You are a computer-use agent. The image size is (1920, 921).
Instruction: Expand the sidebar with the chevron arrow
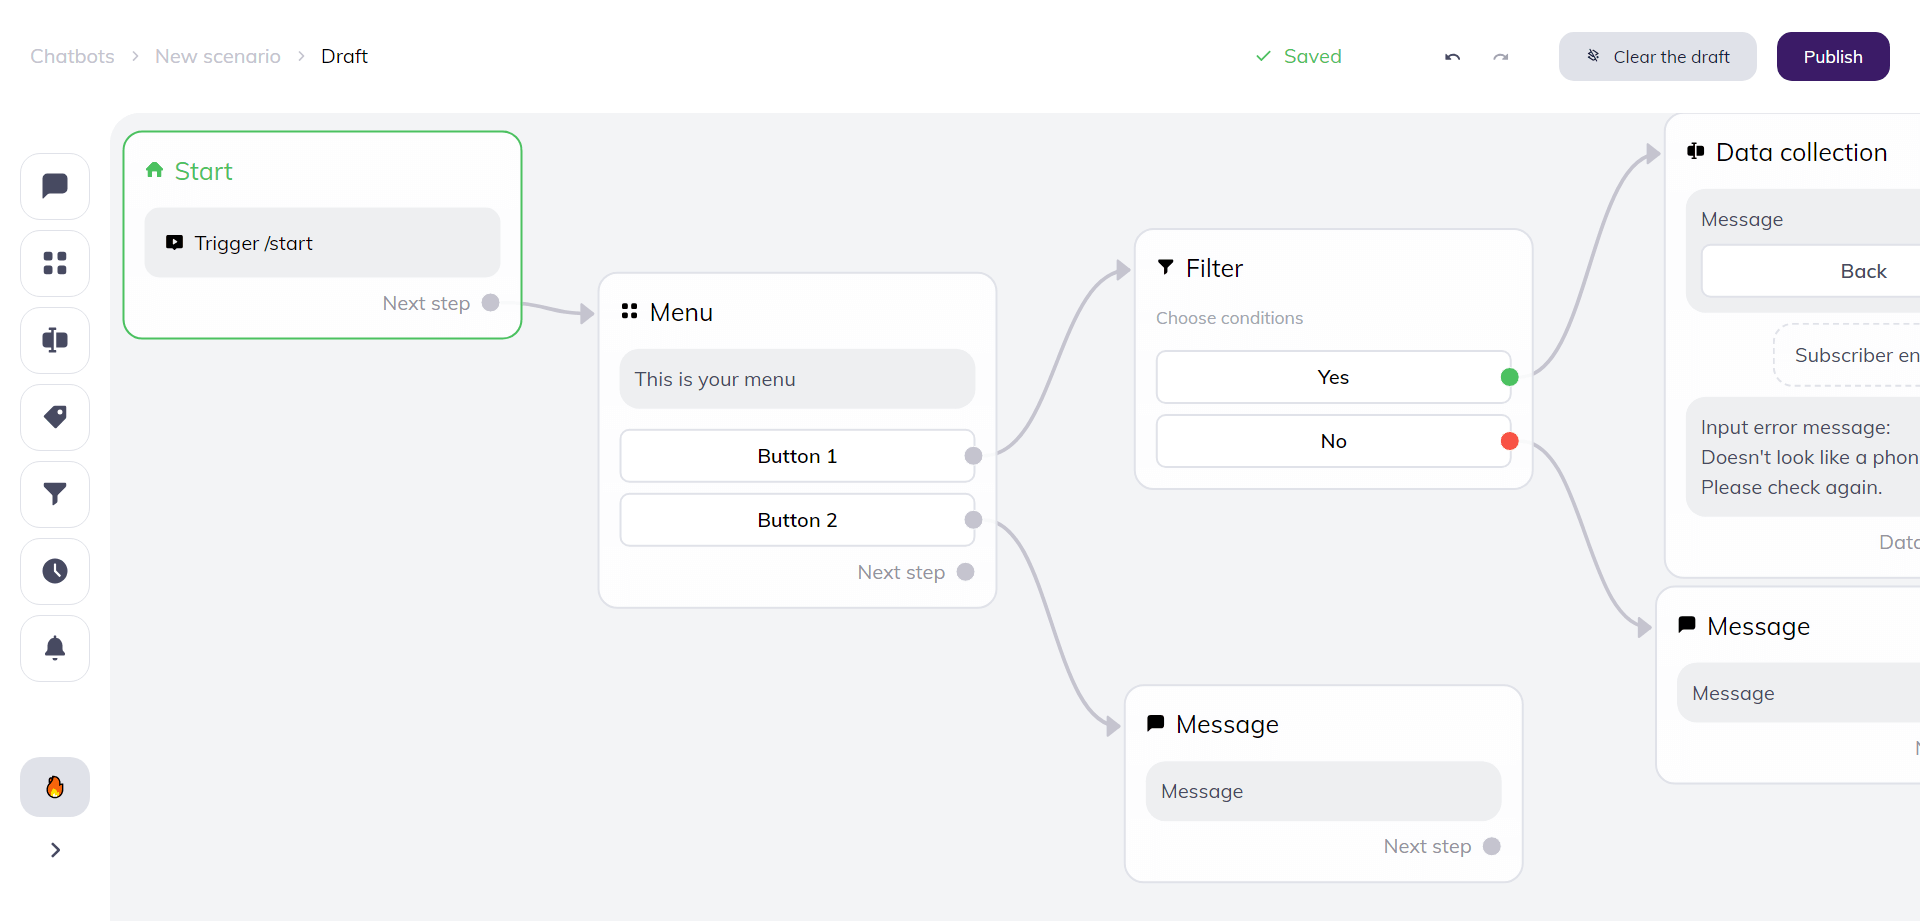(x=55, y=850)
